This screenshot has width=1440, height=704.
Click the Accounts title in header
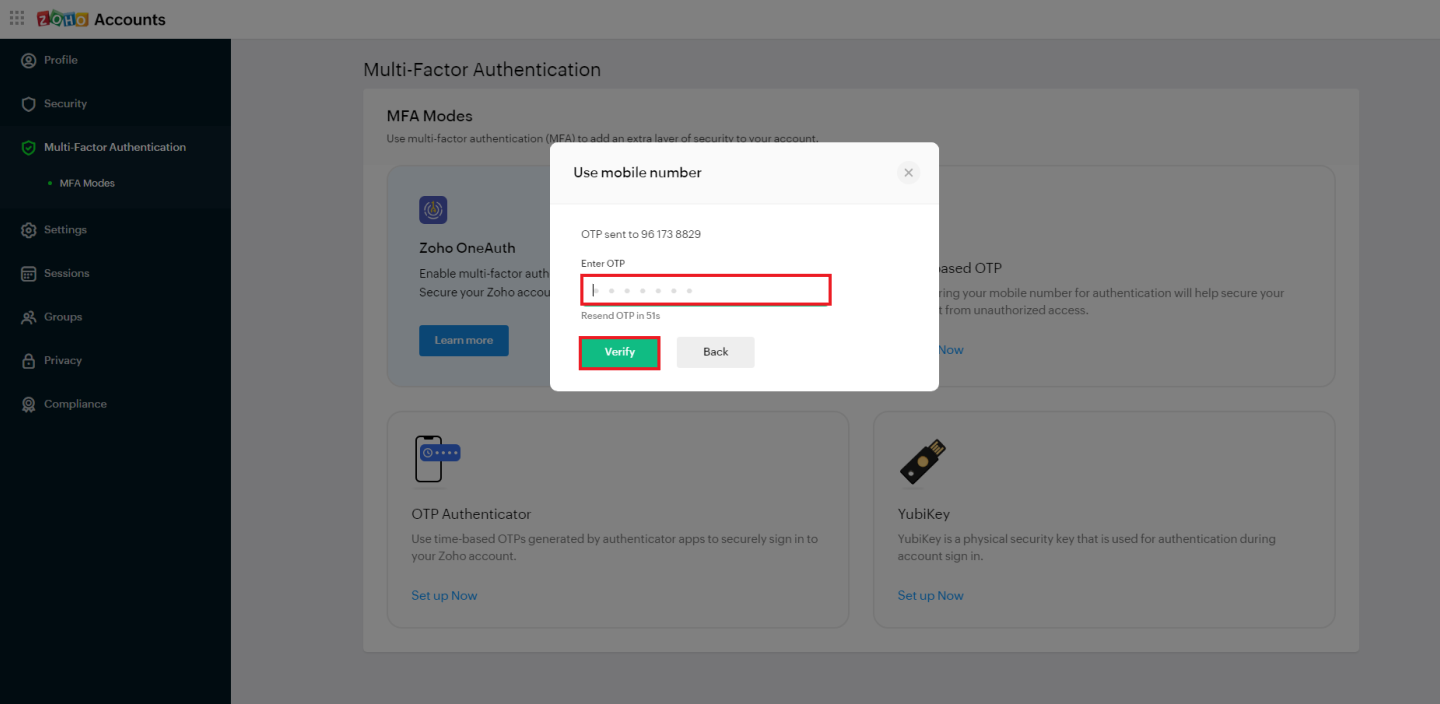130,19
